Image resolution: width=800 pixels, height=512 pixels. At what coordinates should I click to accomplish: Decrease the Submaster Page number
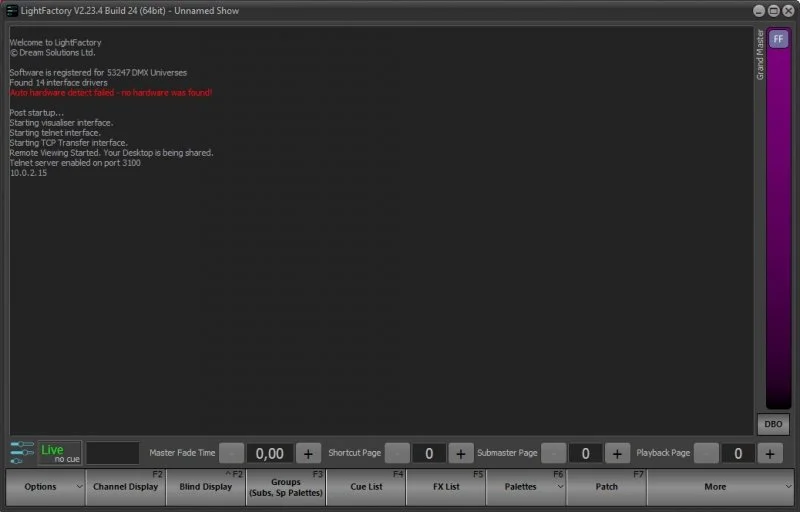[554, 453]
